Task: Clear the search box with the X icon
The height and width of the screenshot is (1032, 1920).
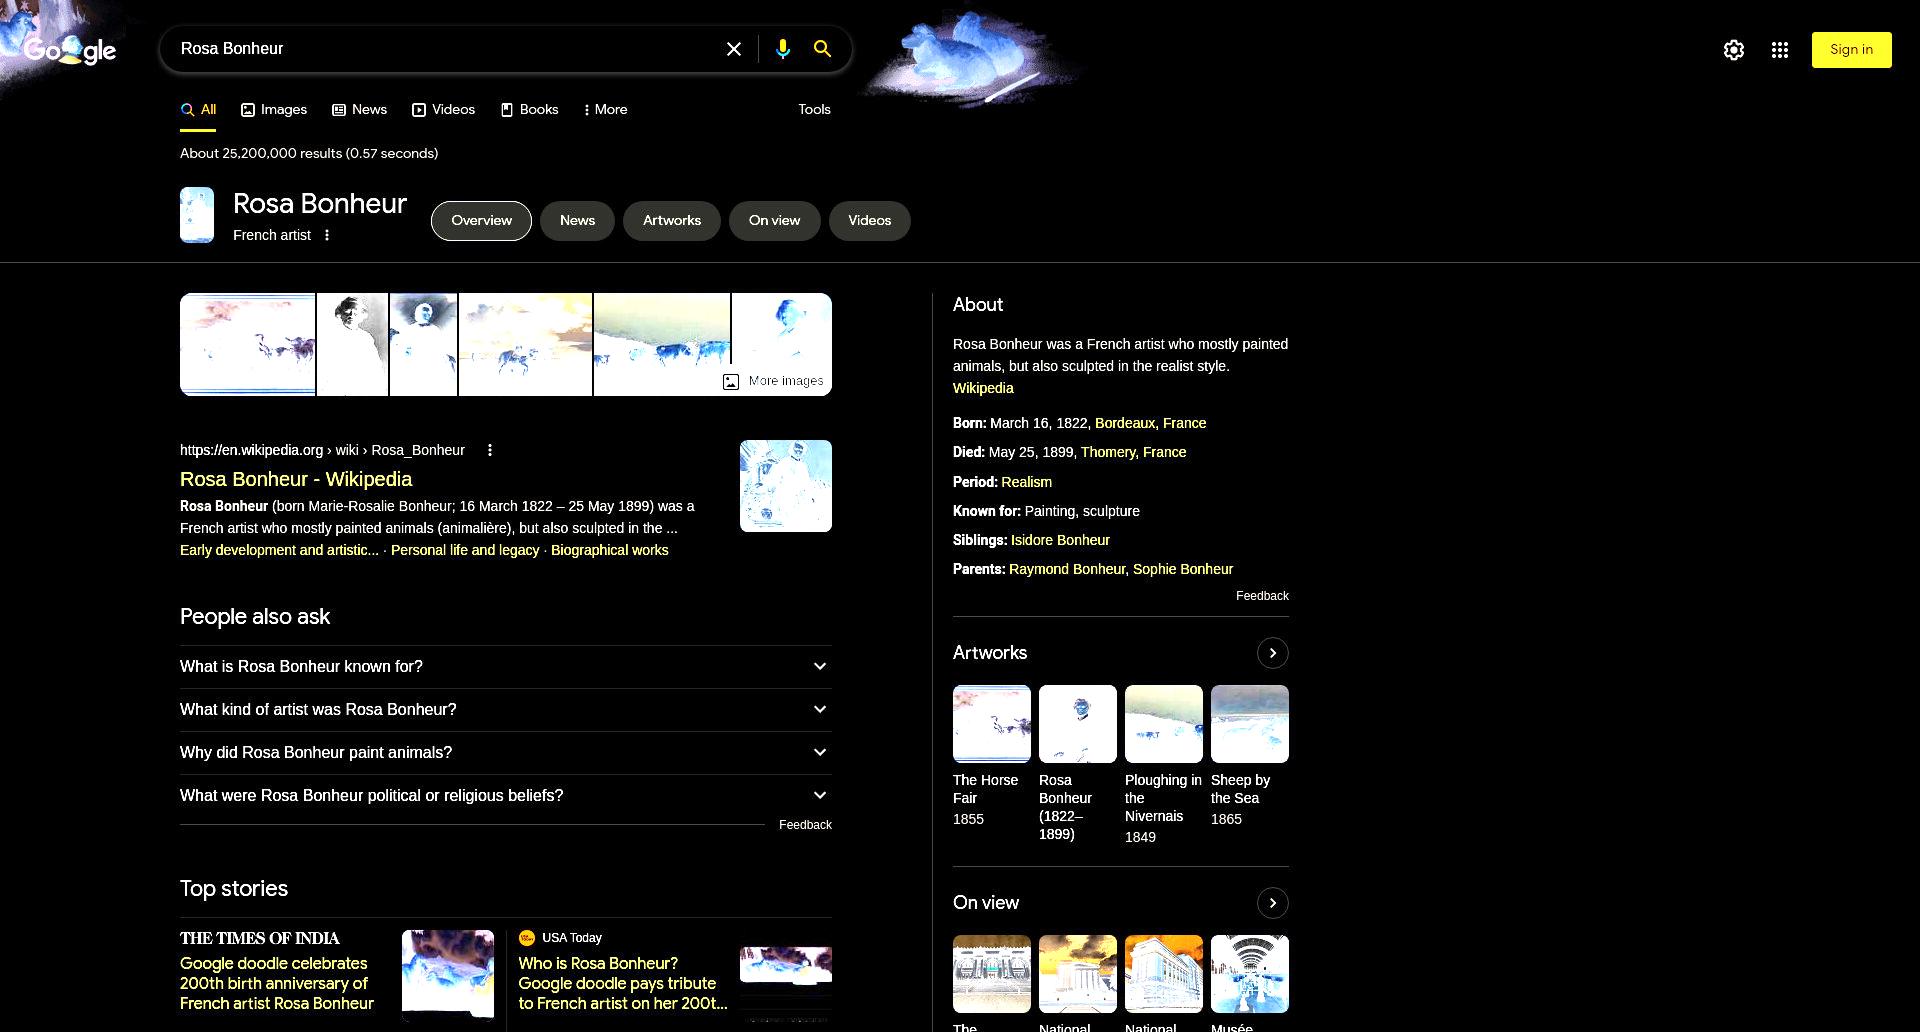Action: tap(734, 49)
